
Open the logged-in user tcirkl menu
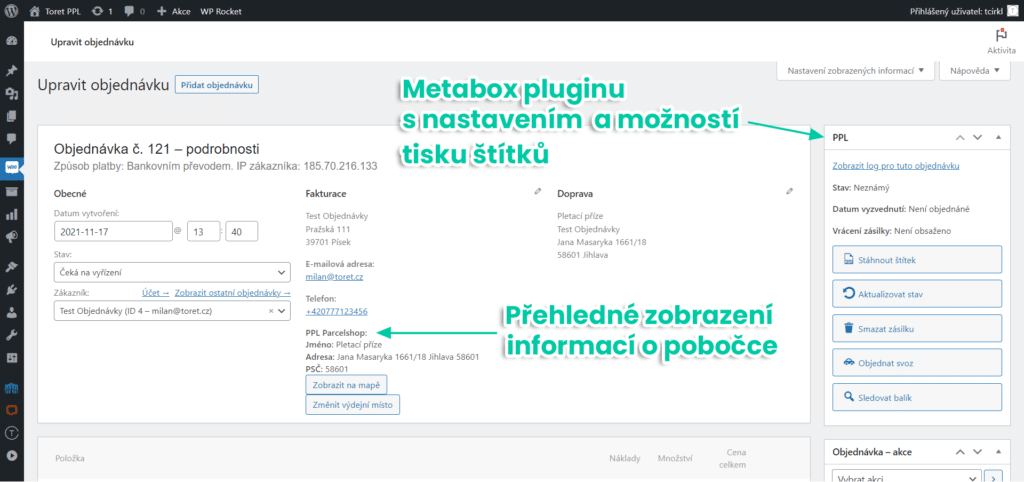click(963, 11)
